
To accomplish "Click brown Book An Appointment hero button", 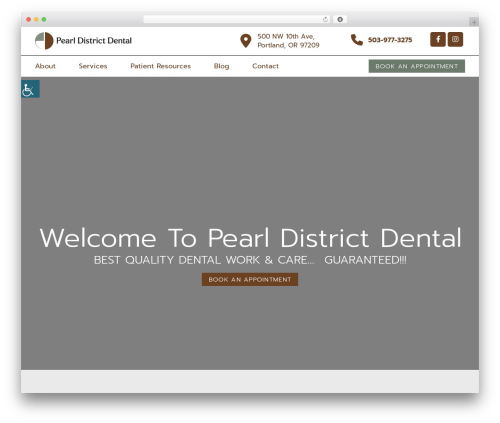I will click(x=250, y=279).
